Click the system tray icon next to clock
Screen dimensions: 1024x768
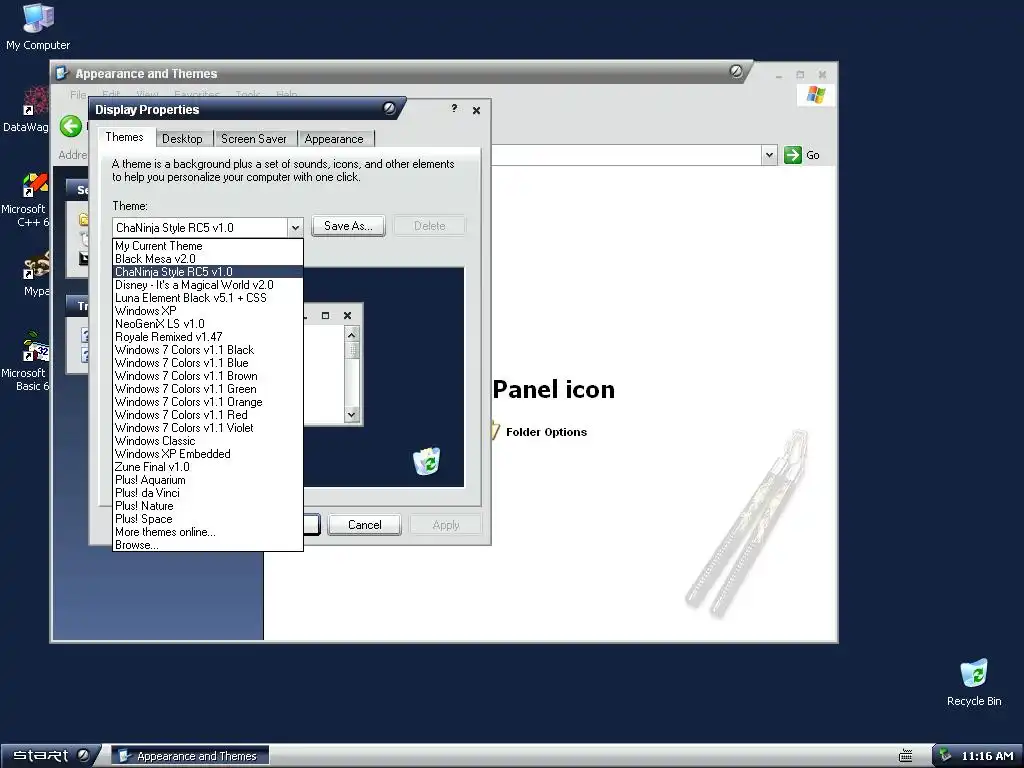(945, 755)
